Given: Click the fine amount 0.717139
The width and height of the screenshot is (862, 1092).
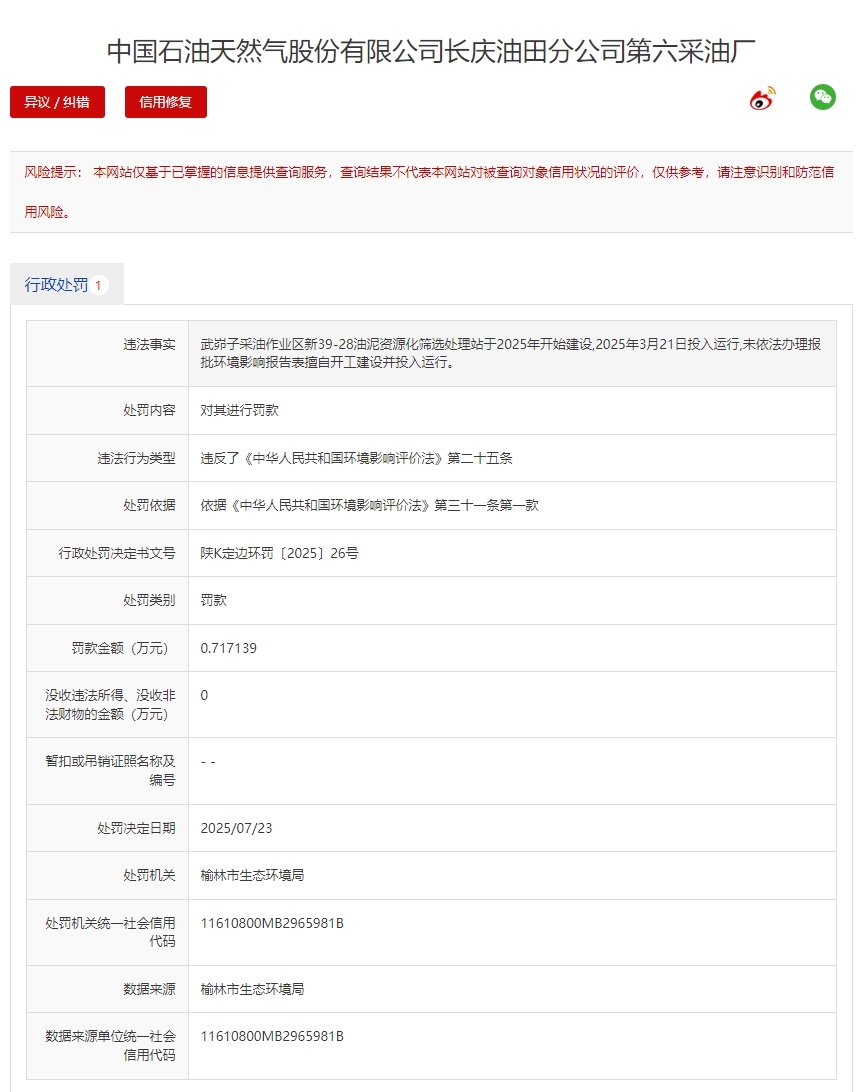Looking at the screenshot, I should coord(228,648).
